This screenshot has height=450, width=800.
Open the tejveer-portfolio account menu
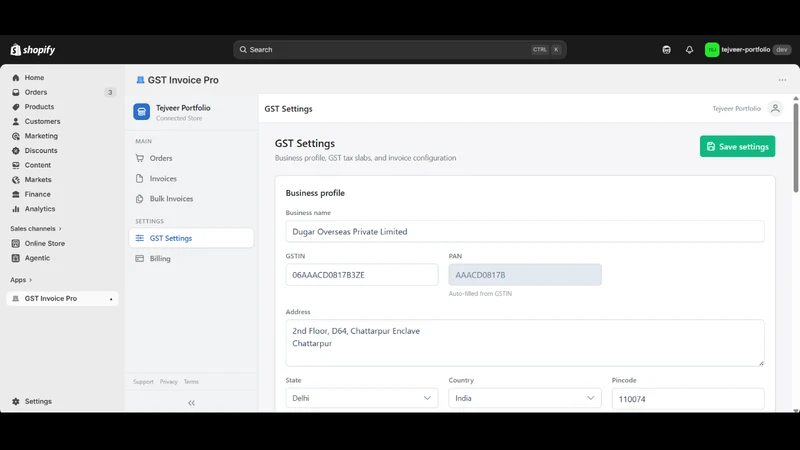(747, 49)
